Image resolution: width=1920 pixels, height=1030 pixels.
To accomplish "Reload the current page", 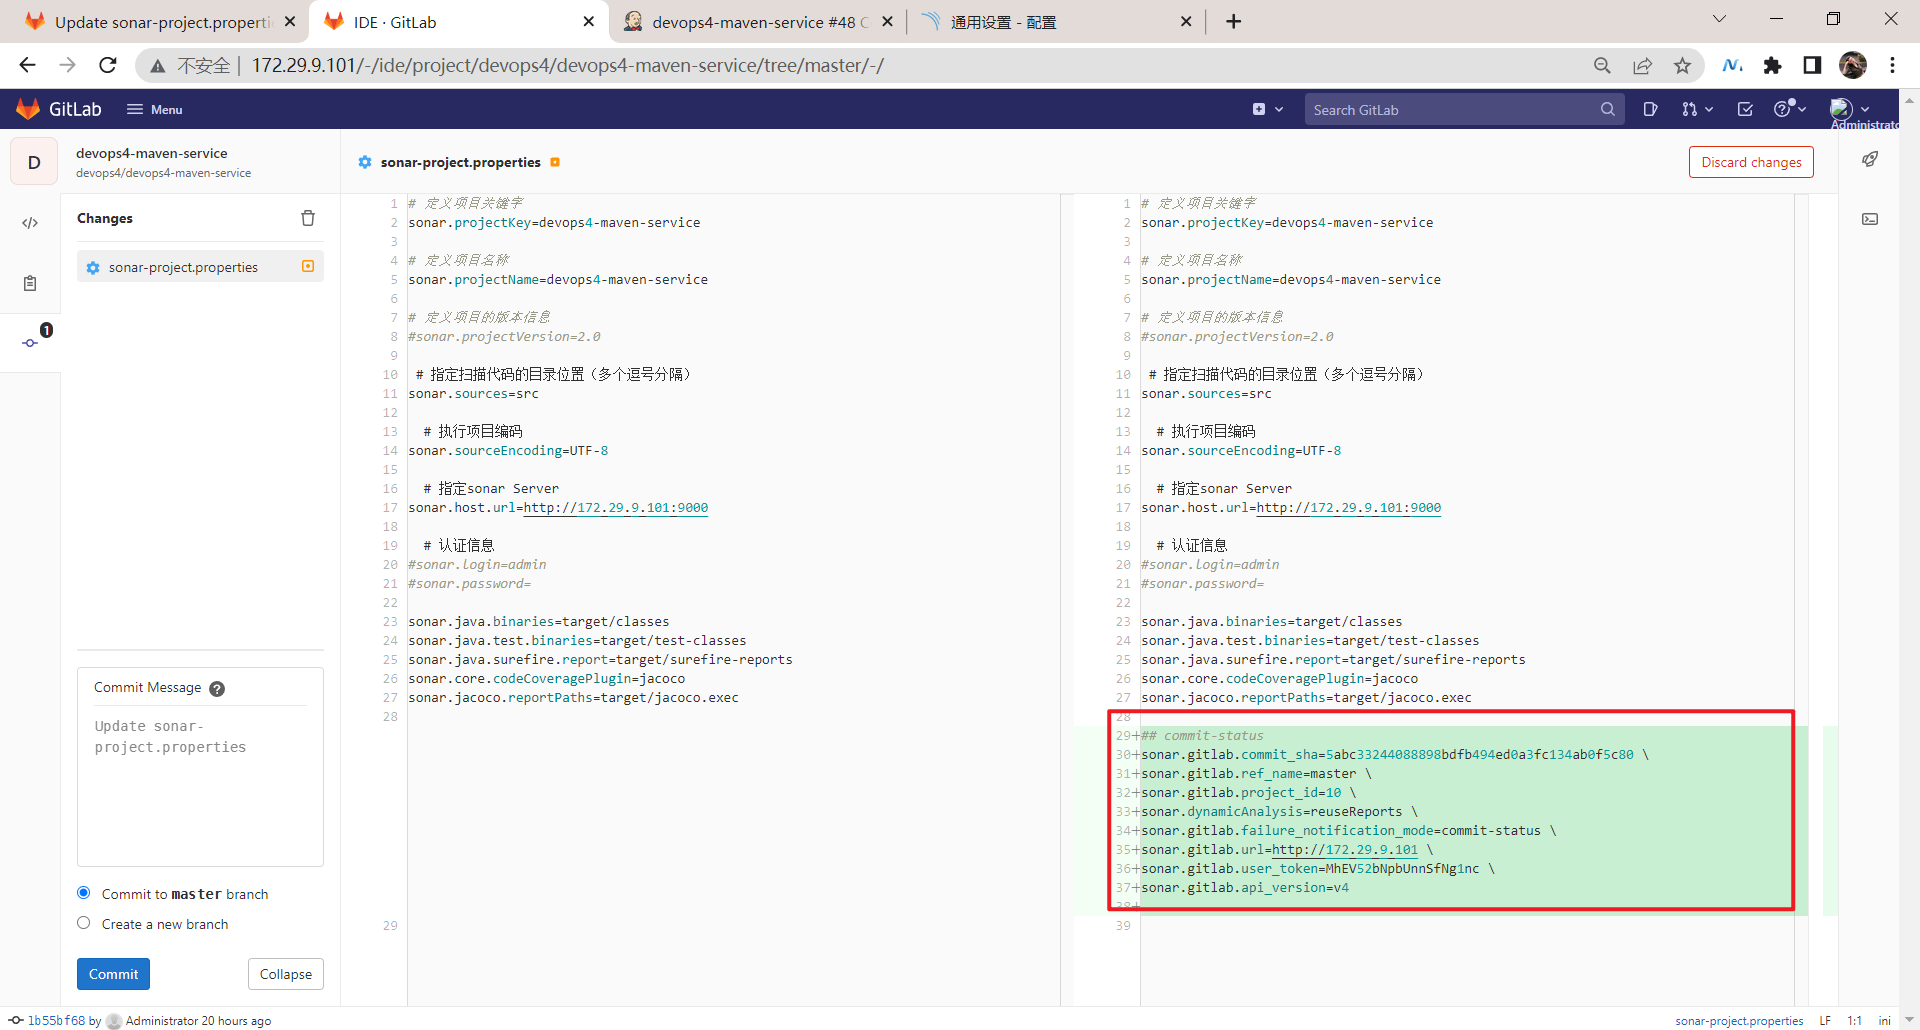I will (x=108, y=65).
